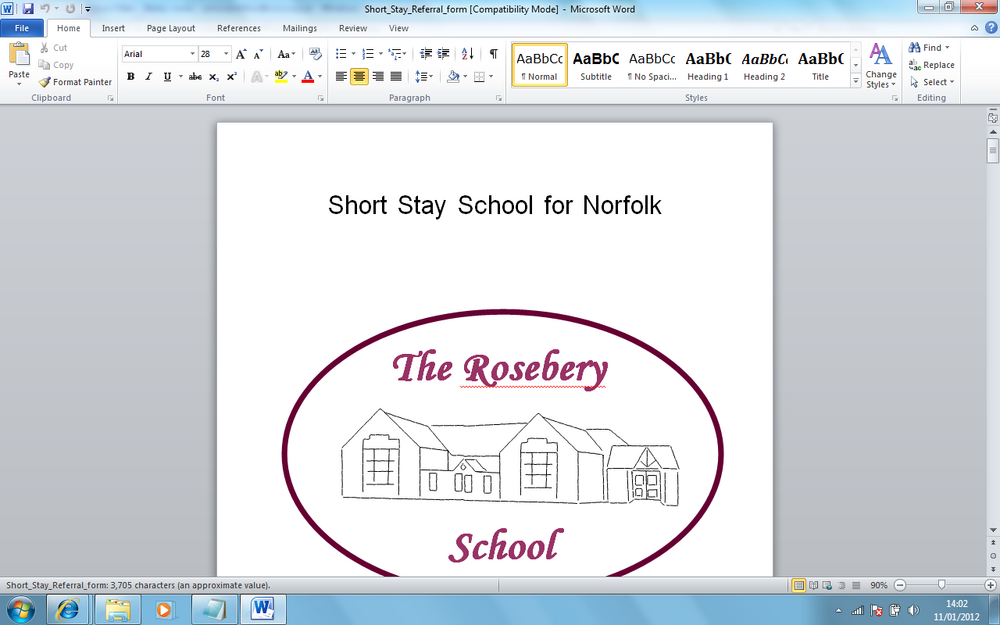Image resolution: width=1000 pixels, height=625 pixels.
Task: Switch to Web Layout view
Action: point(827,585)
